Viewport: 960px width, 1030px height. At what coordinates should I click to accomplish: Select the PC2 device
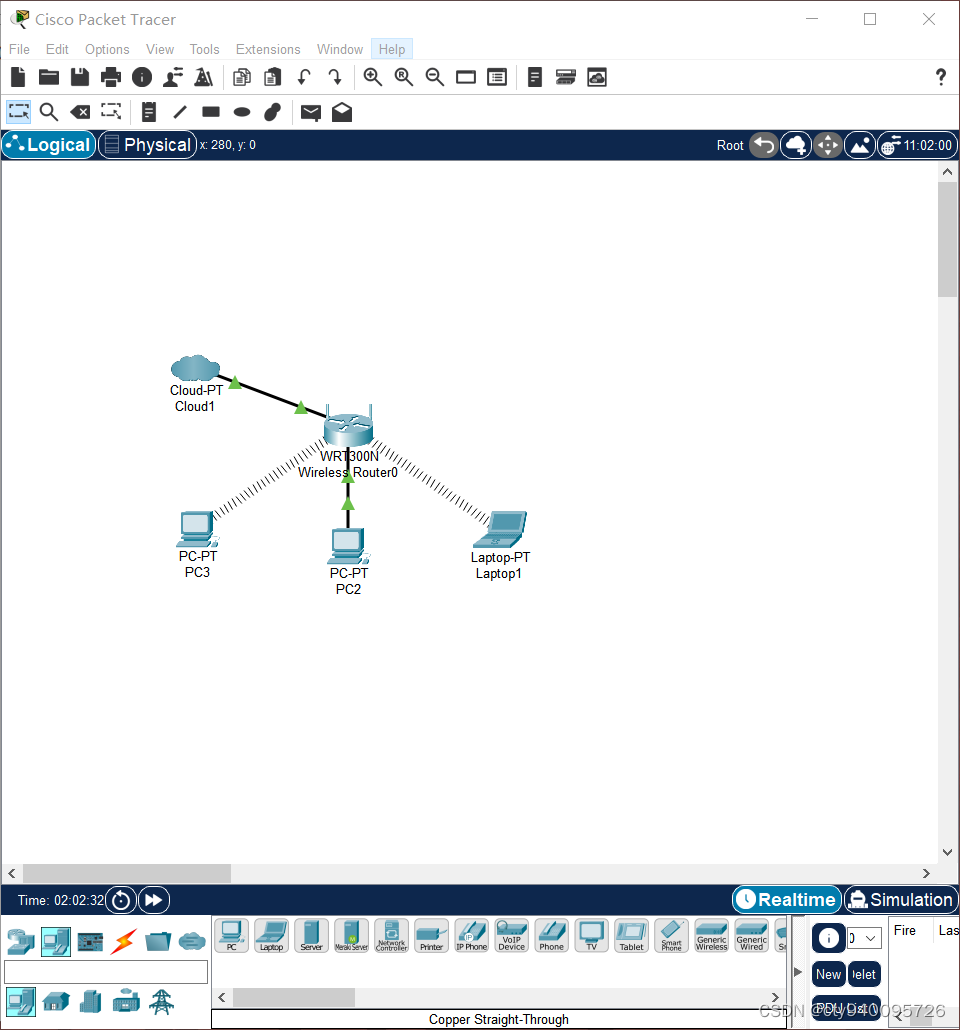pyautogui.click(x=348, y=547)
